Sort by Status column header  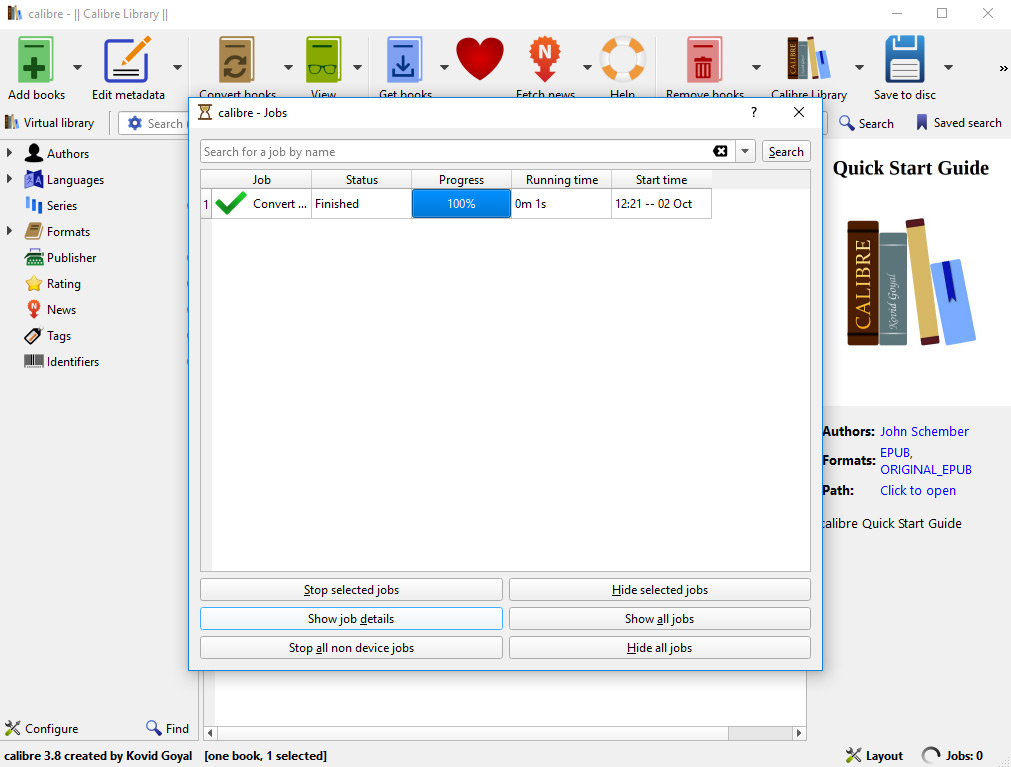pos(362,179)
